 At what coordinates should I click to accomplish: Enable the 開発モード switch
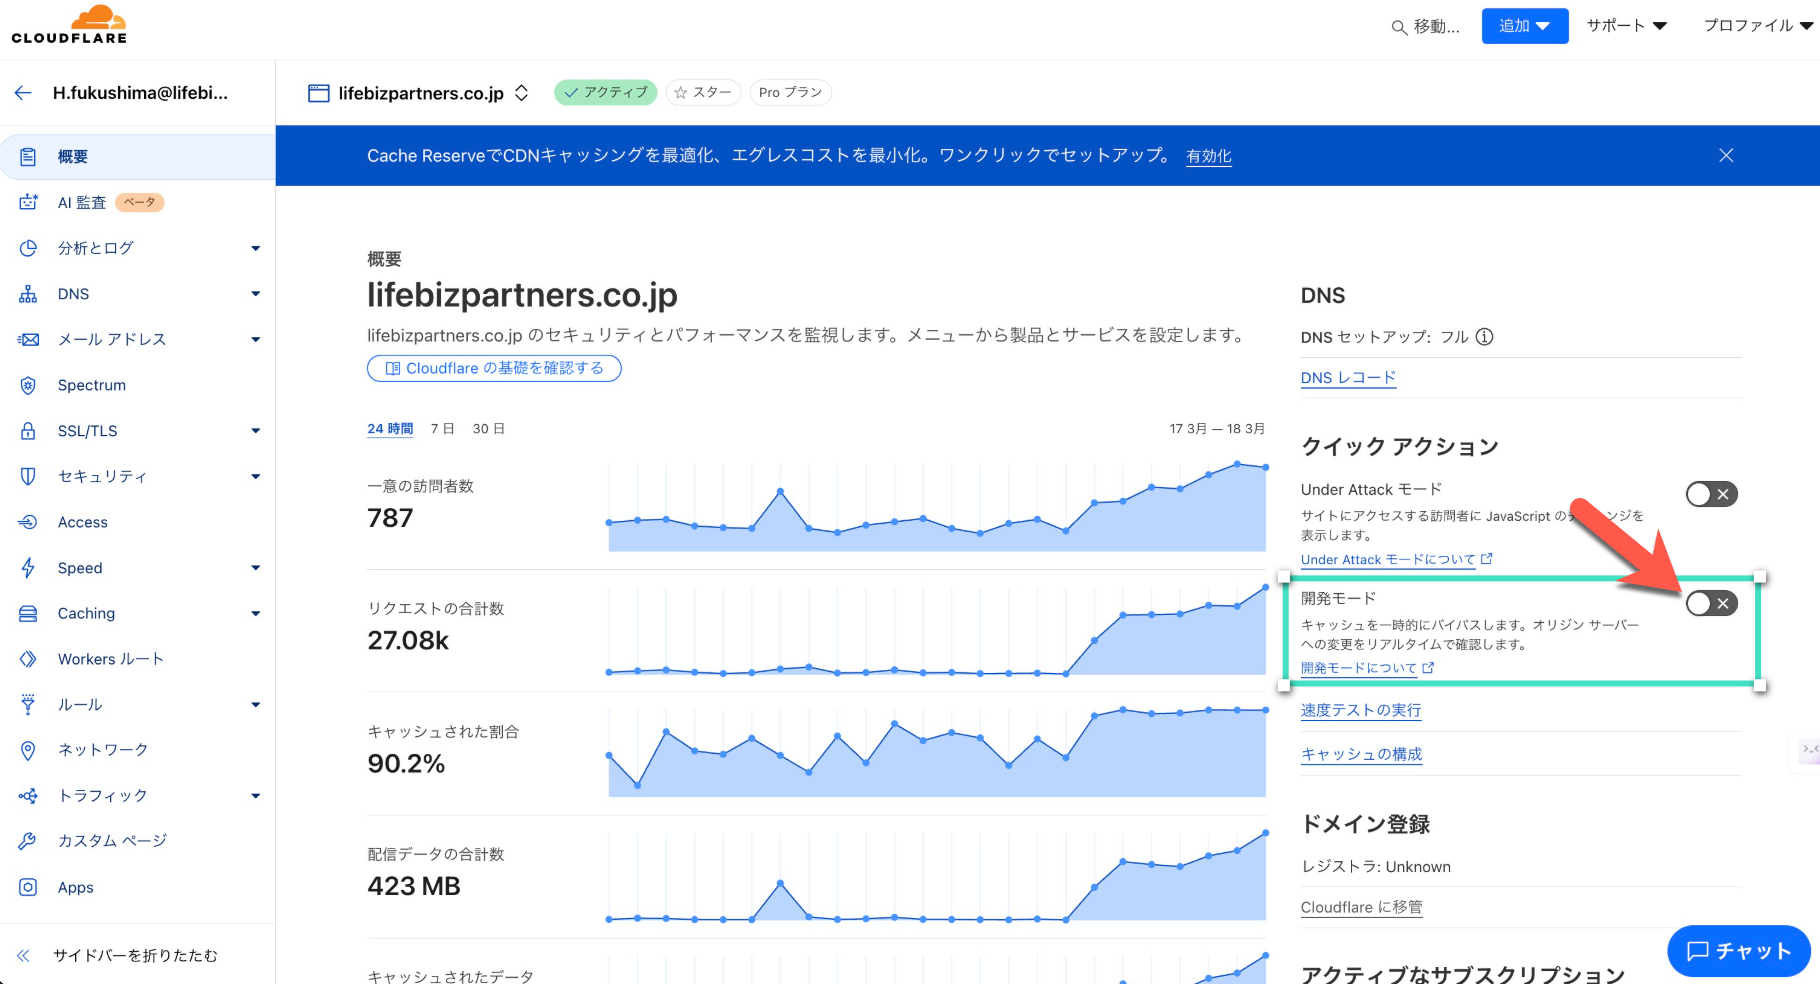click(x=1711, y=603)
